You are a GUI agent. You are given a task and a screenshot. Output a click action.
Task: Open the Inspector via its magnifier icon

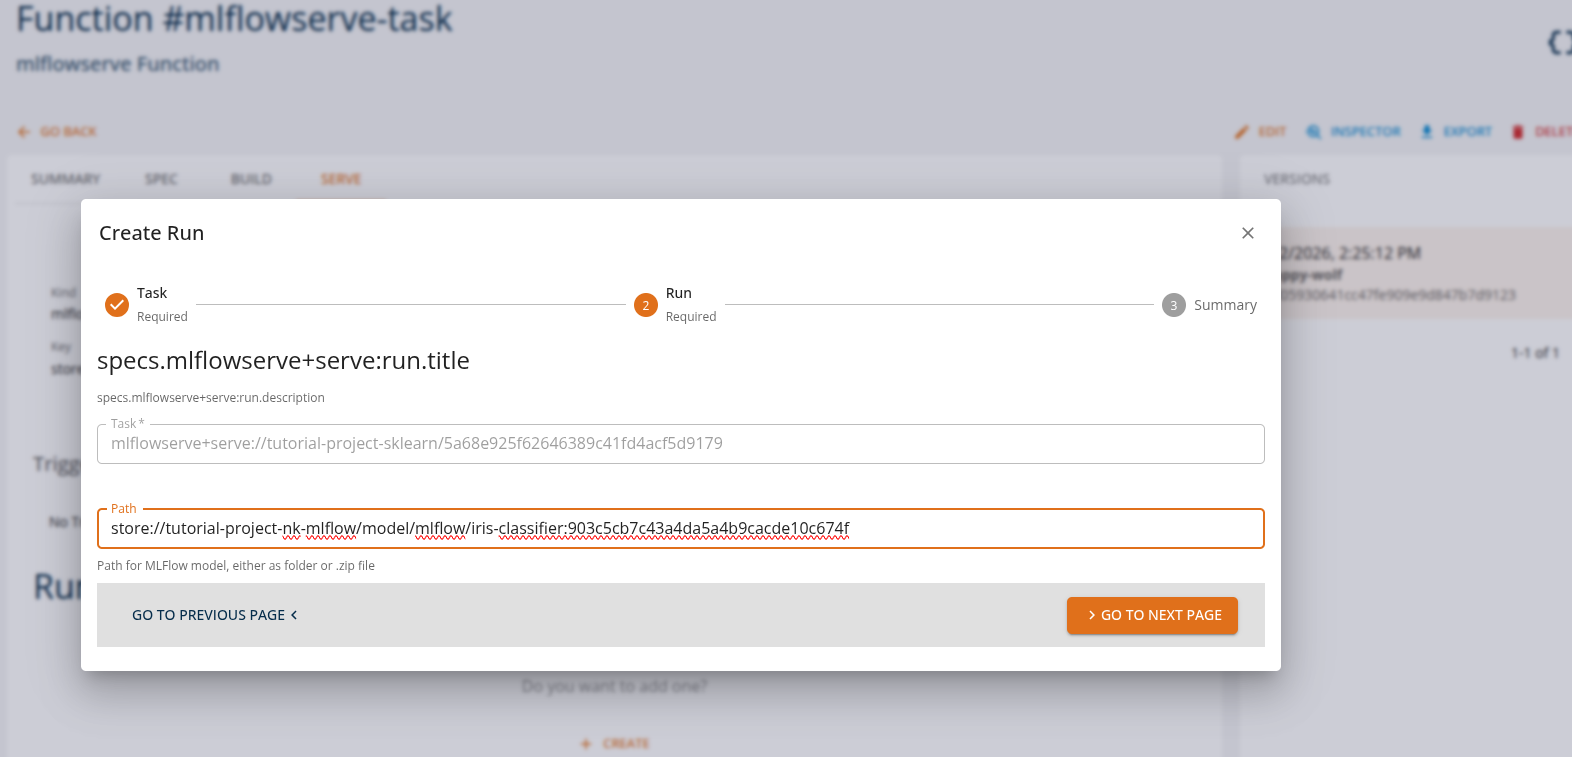1313,131
